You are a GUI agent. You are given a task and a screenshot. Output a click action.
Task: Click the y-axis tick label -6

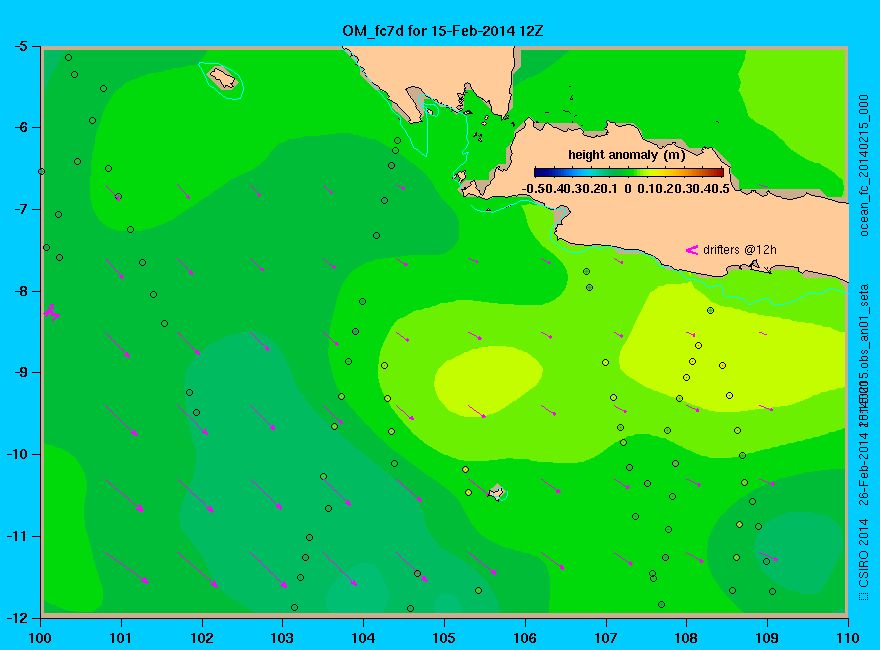20,127
